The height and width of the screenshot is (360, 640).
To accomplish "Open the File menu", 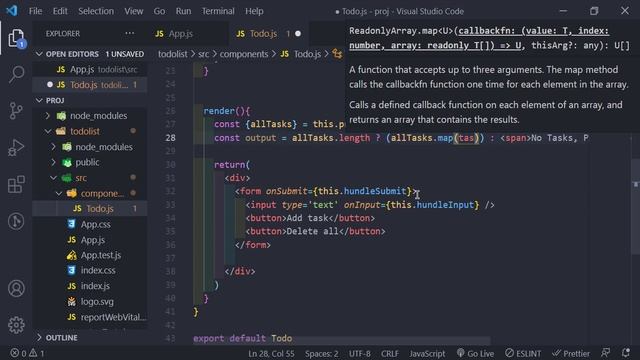I will (36, 11).
